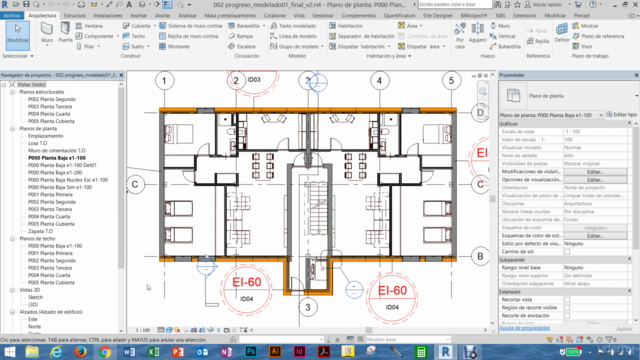Screen dimensions: 640x360
Task: Switch to the Anotar tab
Action: (x=163, y=16)
